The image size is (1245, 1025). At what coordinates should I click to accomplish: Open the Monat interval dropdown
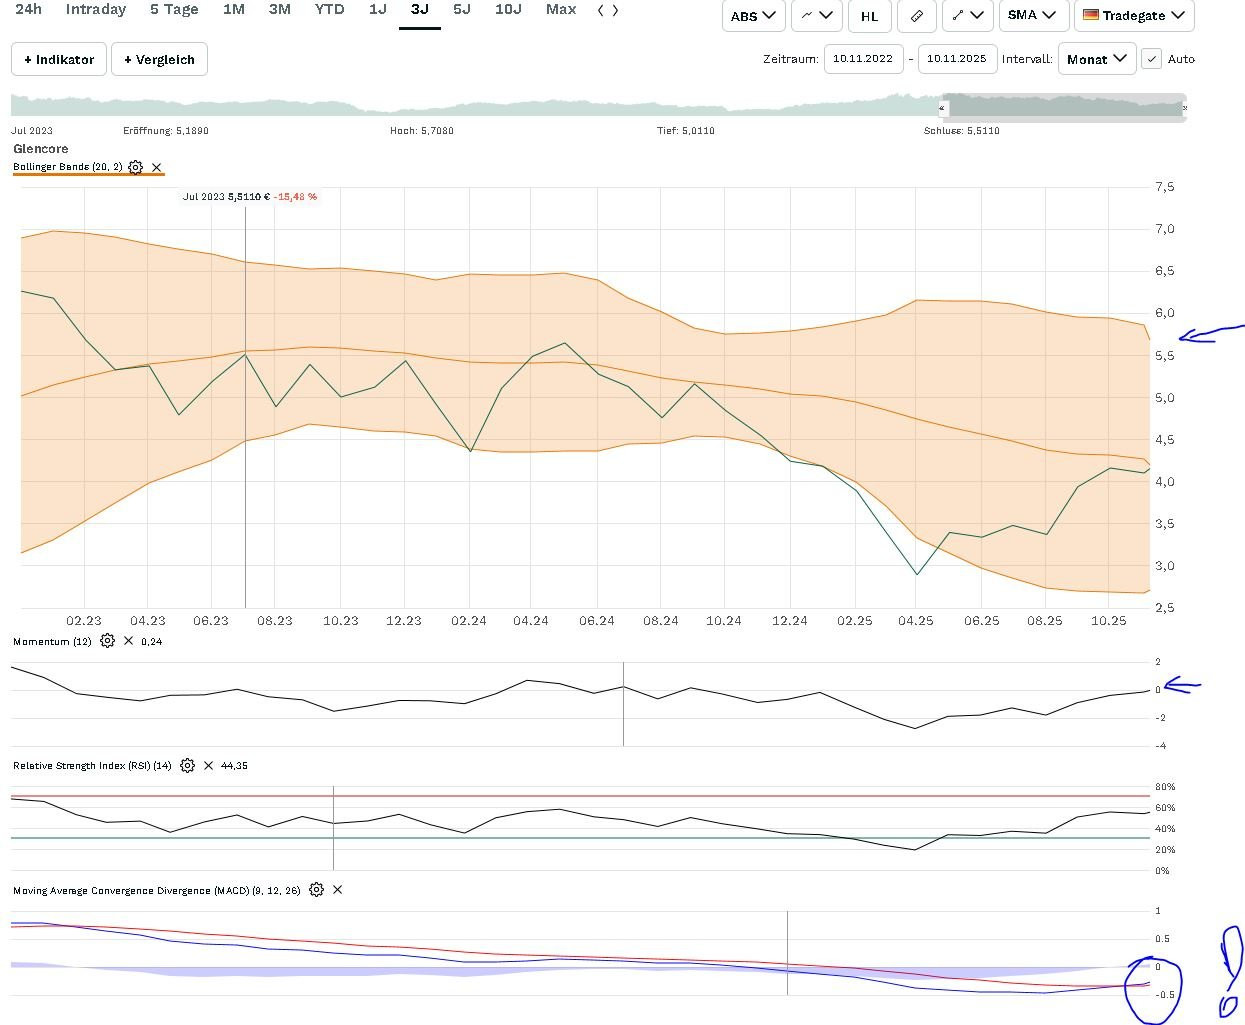(x=1096, y=59)
